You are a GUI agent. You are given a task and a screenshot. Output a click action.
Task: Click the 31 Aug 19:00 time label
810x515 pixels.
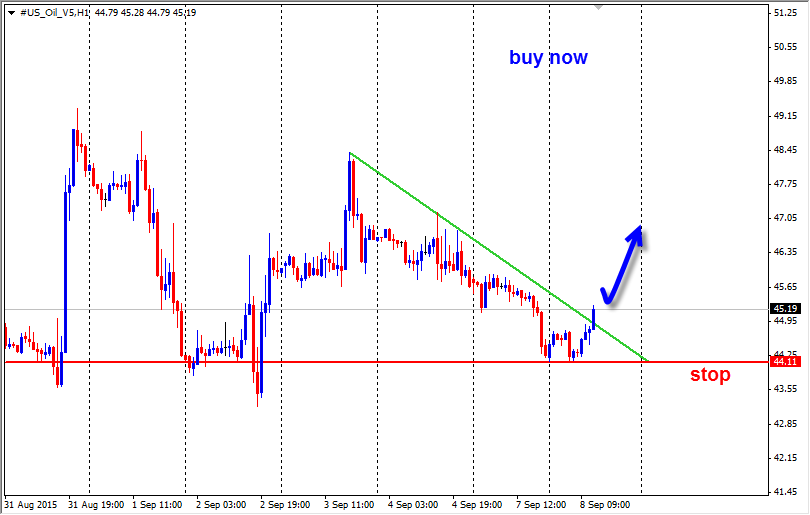point(96,505)
